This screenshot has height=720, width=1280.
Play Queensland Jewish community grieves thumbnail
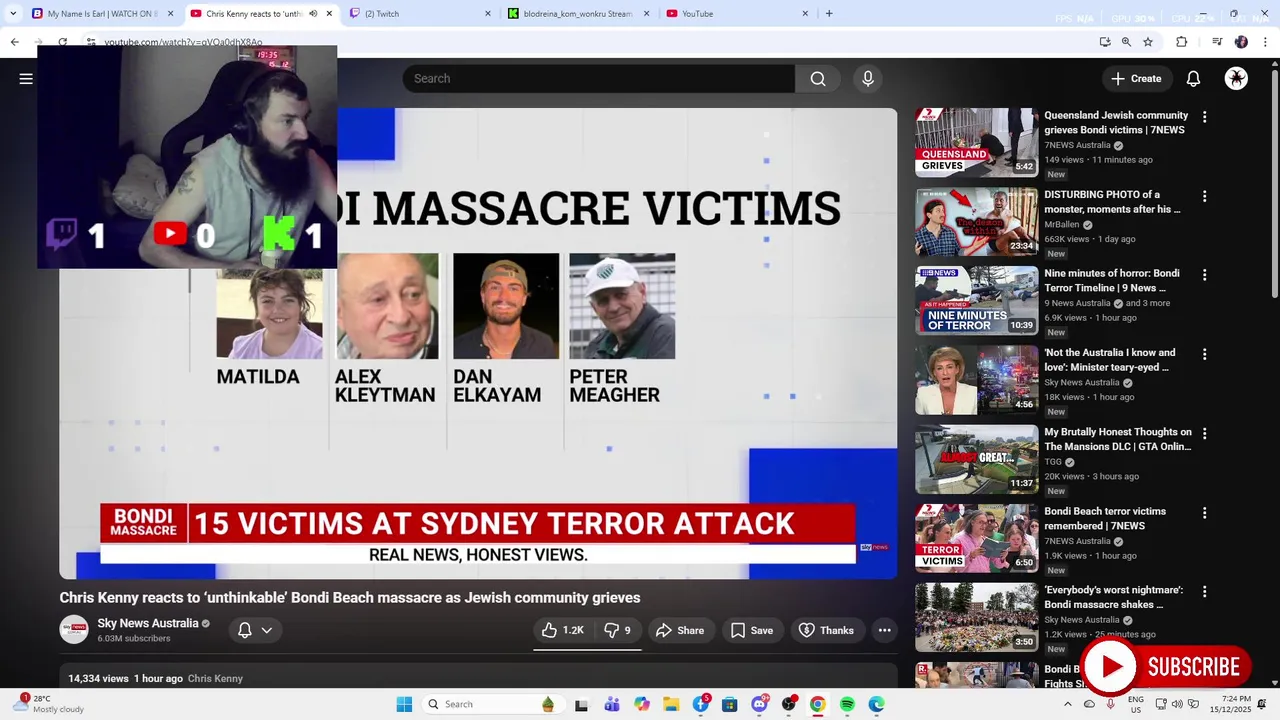(977, 142)
